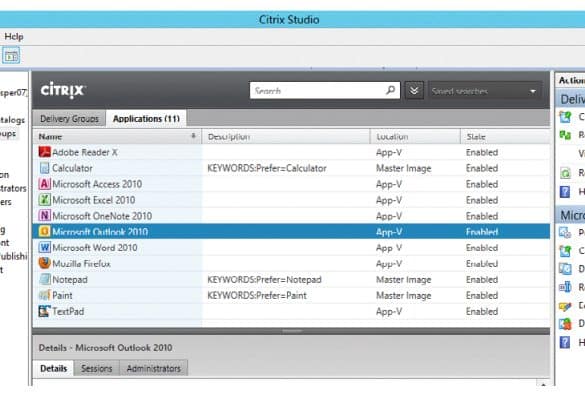The height and width of the screenshot is (405, 585).
Task: Click the Notepad application icon
Action: pos(44,279)
